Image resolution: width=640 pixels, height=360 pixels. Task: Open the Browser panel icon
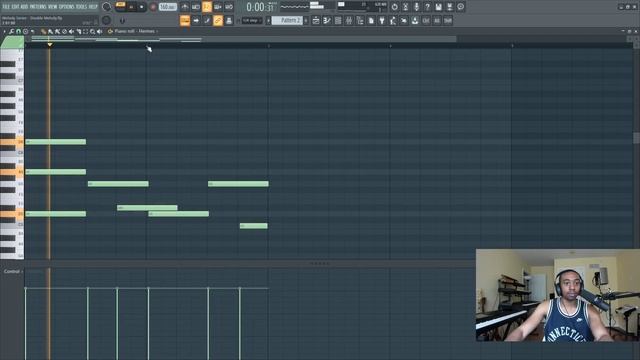tap(360, 20)
